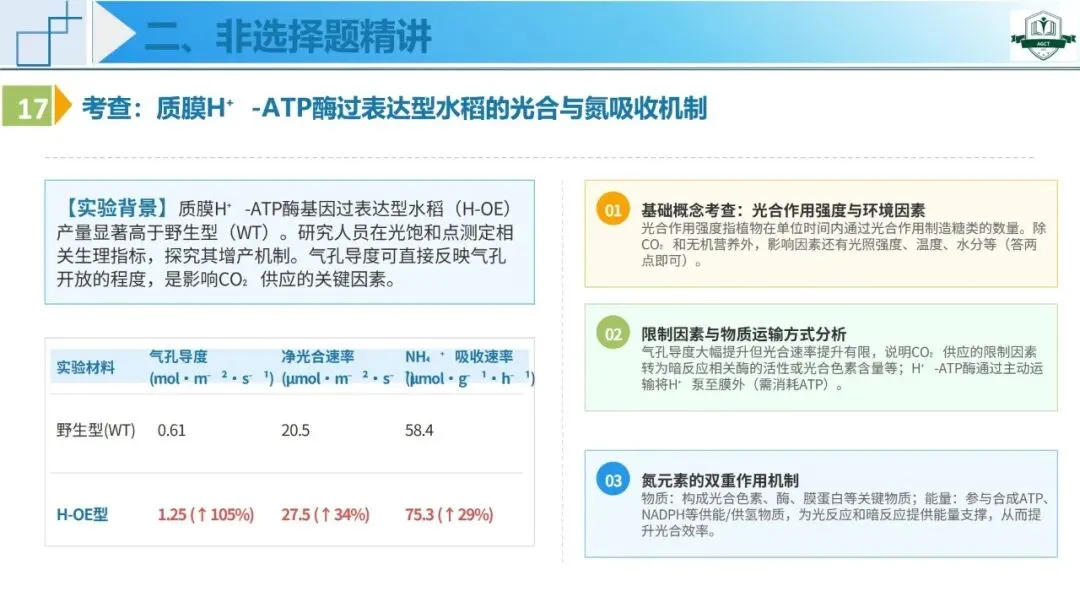Viewport: 1080px width, 608px height.
Task: Click the 1.25 (↑105%) value
Action: 206,514
